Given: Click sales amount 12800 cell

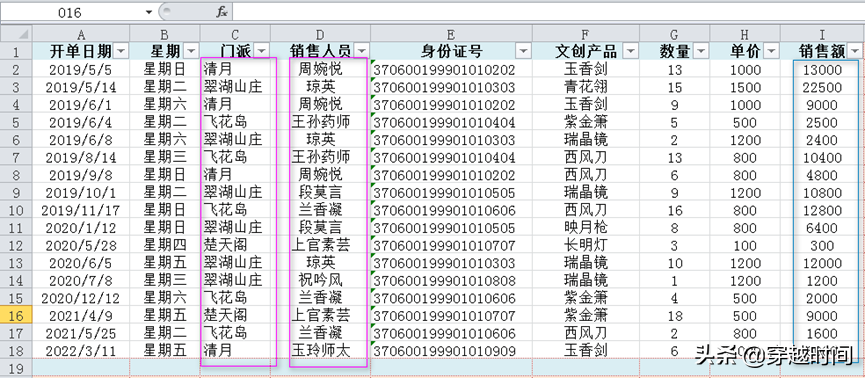Looking at the screenshot, I should 822,210.
